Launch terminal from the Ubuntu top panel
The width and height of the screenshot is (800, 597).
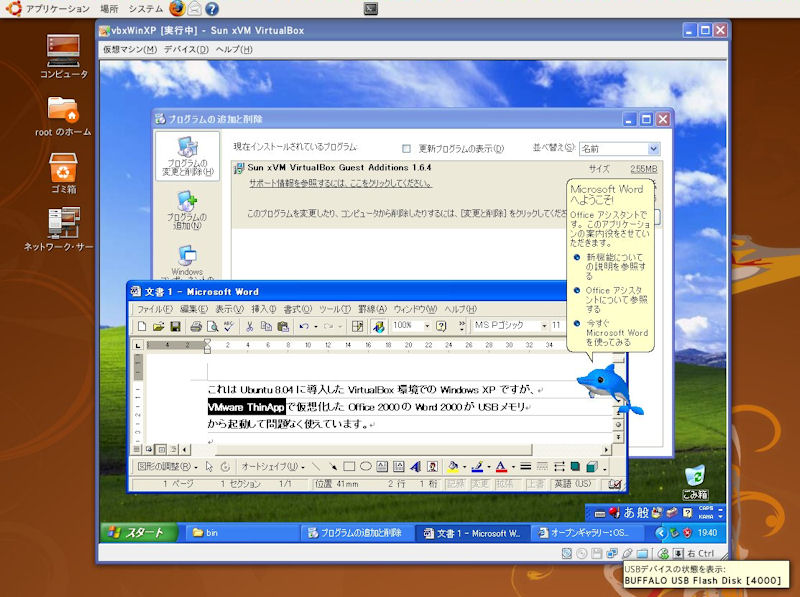pos(370,9)
